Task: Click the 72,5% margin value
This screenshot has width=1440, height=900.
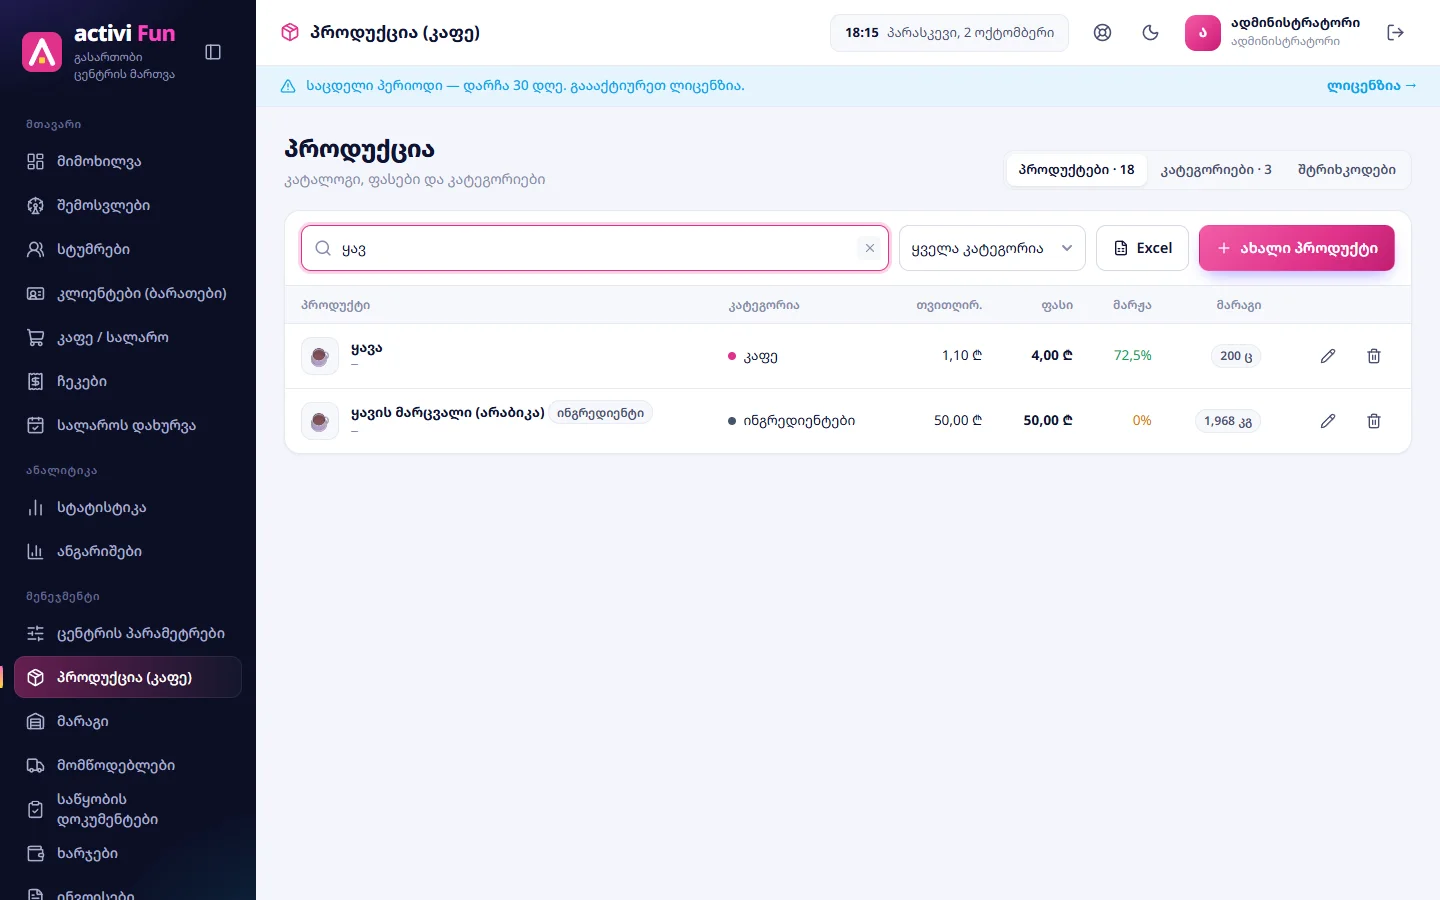Action: pyautogui.click(x=1133, y=356)
